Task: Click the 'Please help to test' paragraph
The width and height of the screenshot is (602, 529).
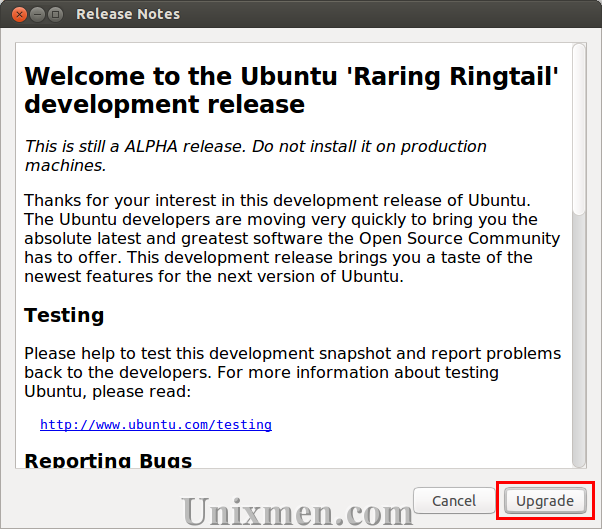Action: pyautogui.click(x=293, y=372)
